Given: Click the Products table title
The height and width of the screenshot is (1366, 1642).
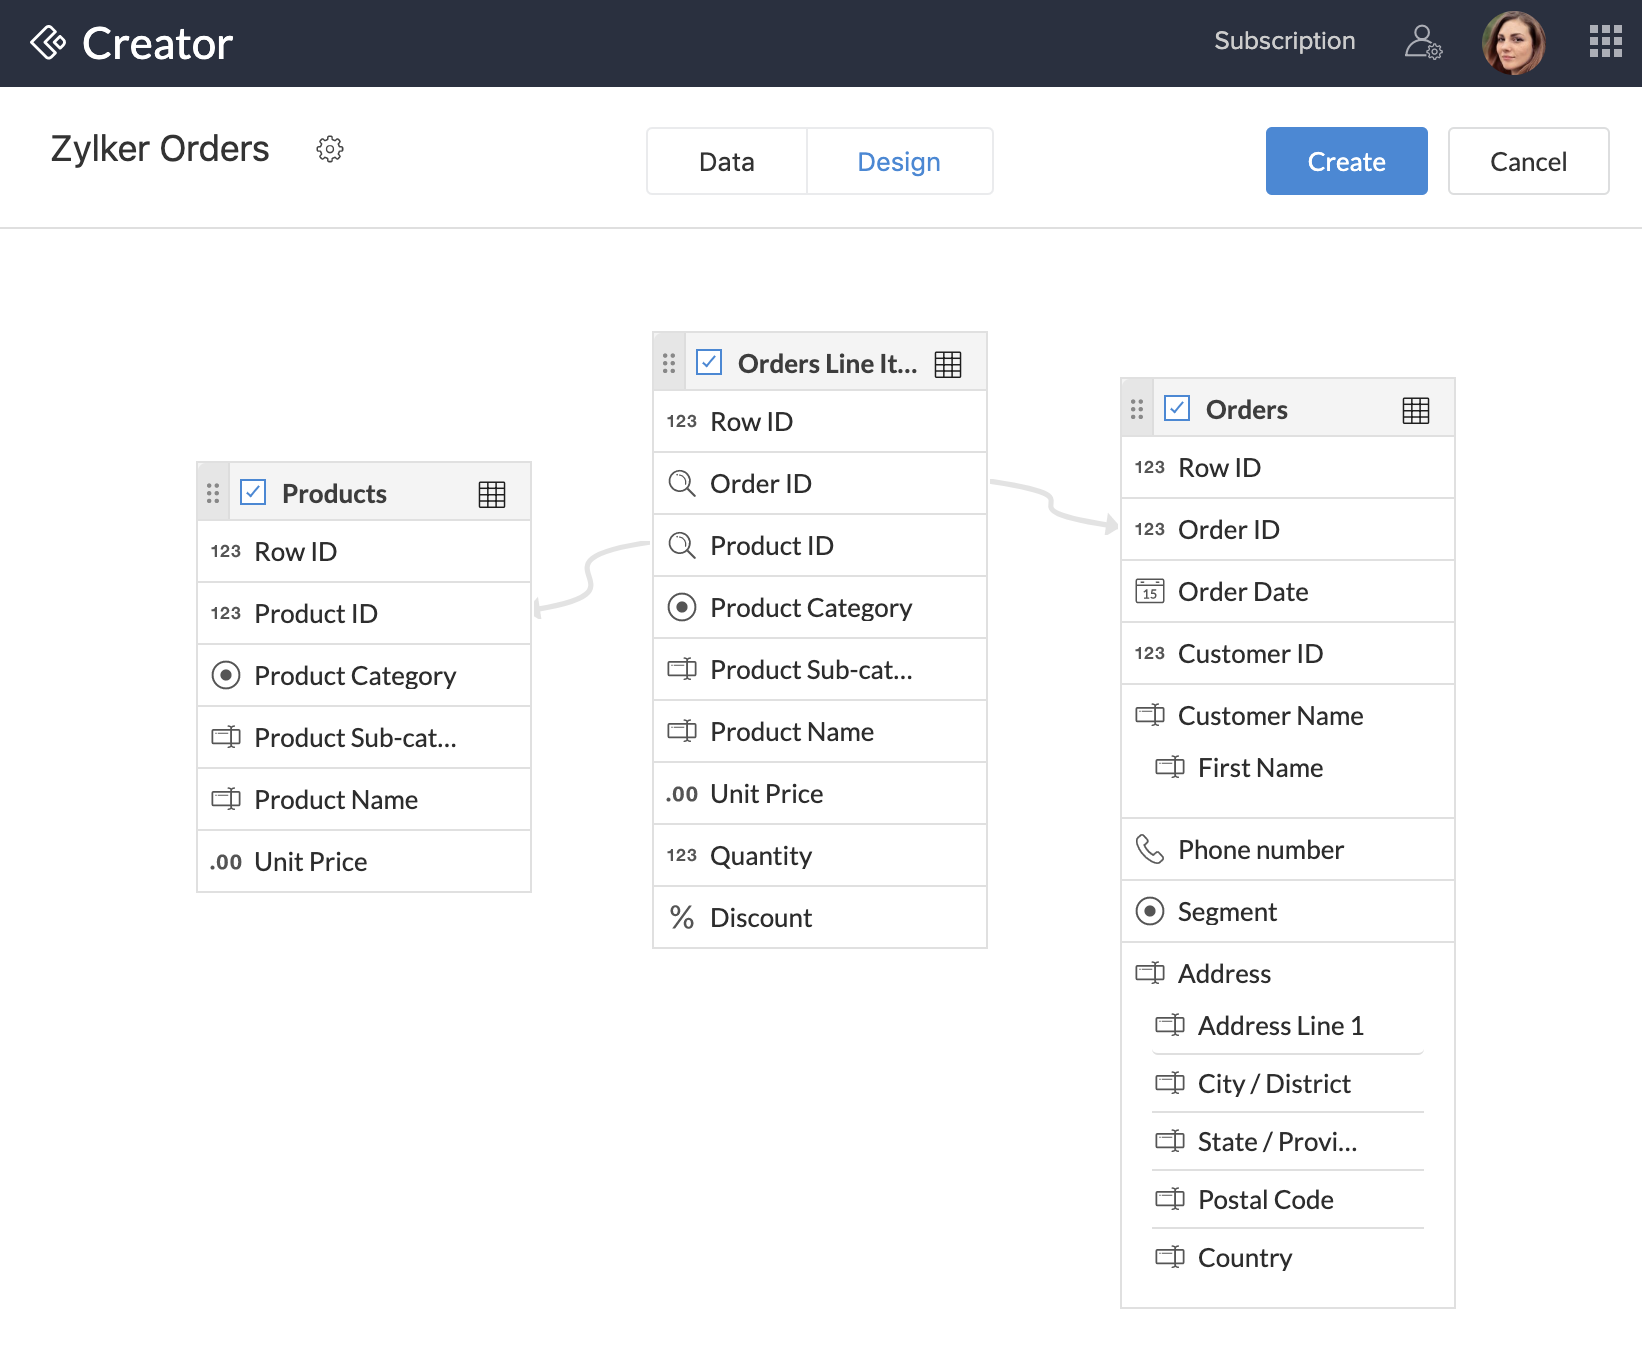Looking at the screenshot, I should coord(334,494).
